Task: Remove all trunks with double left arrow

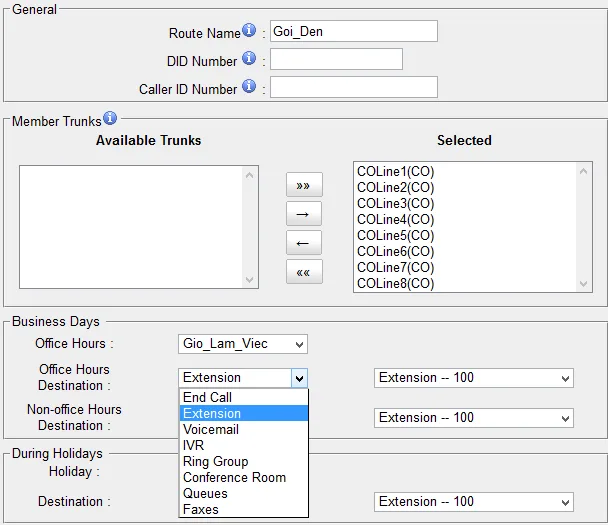Action: pos(304,272)
